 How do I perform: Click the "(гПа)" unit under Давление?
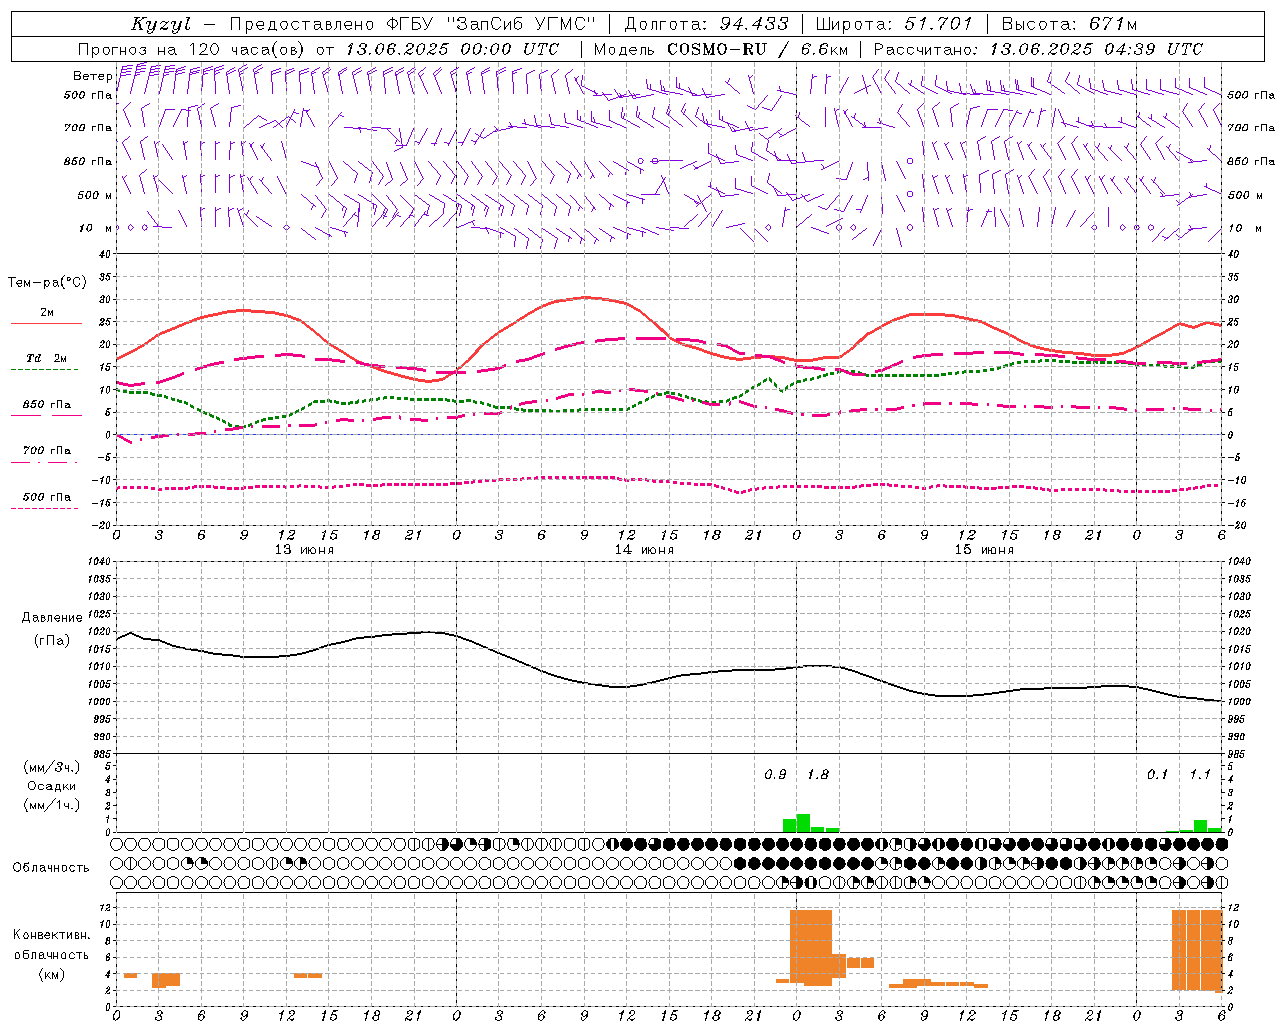51,640
